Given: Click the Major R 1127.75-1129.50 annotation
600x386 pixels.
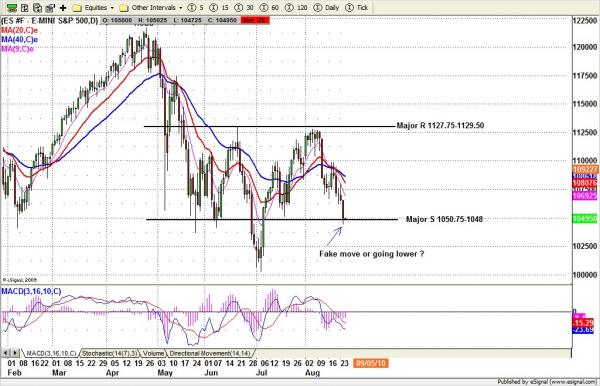Looking at the screenshot, I should click(x=440, y=125).
